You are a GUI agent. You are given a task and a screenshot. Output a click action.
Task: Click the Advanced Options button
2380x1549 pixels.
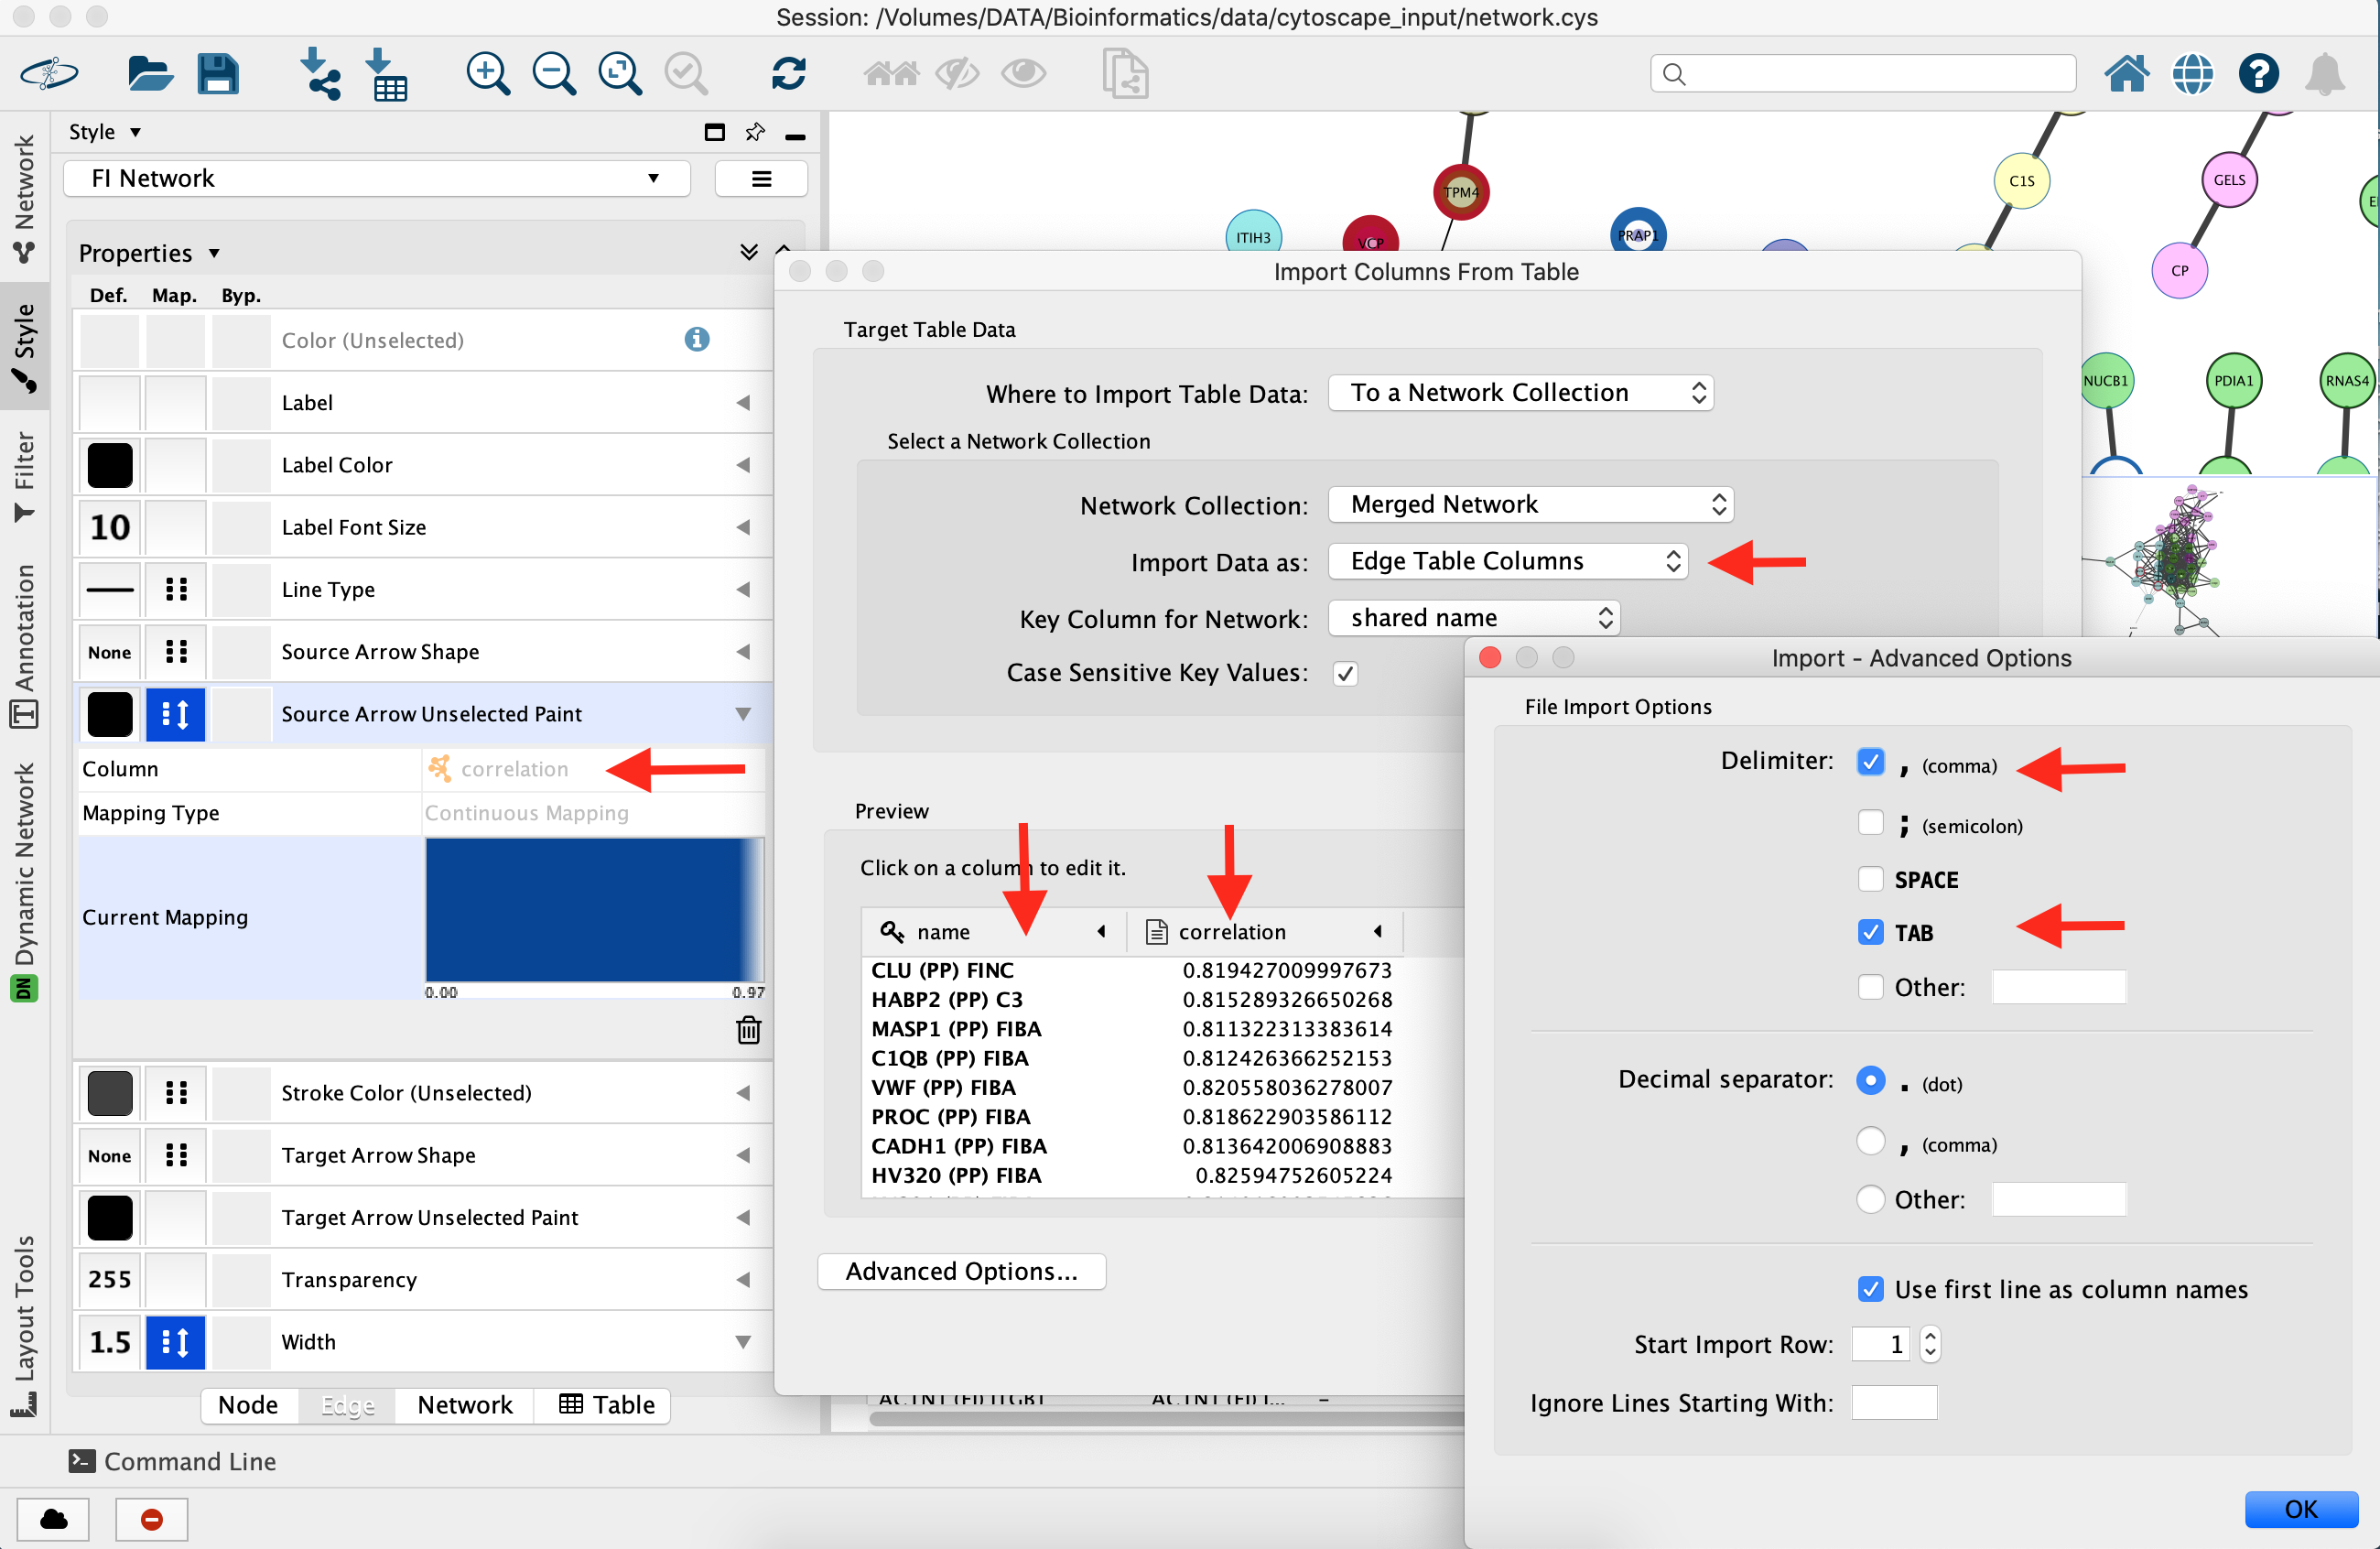(961, 1271)
